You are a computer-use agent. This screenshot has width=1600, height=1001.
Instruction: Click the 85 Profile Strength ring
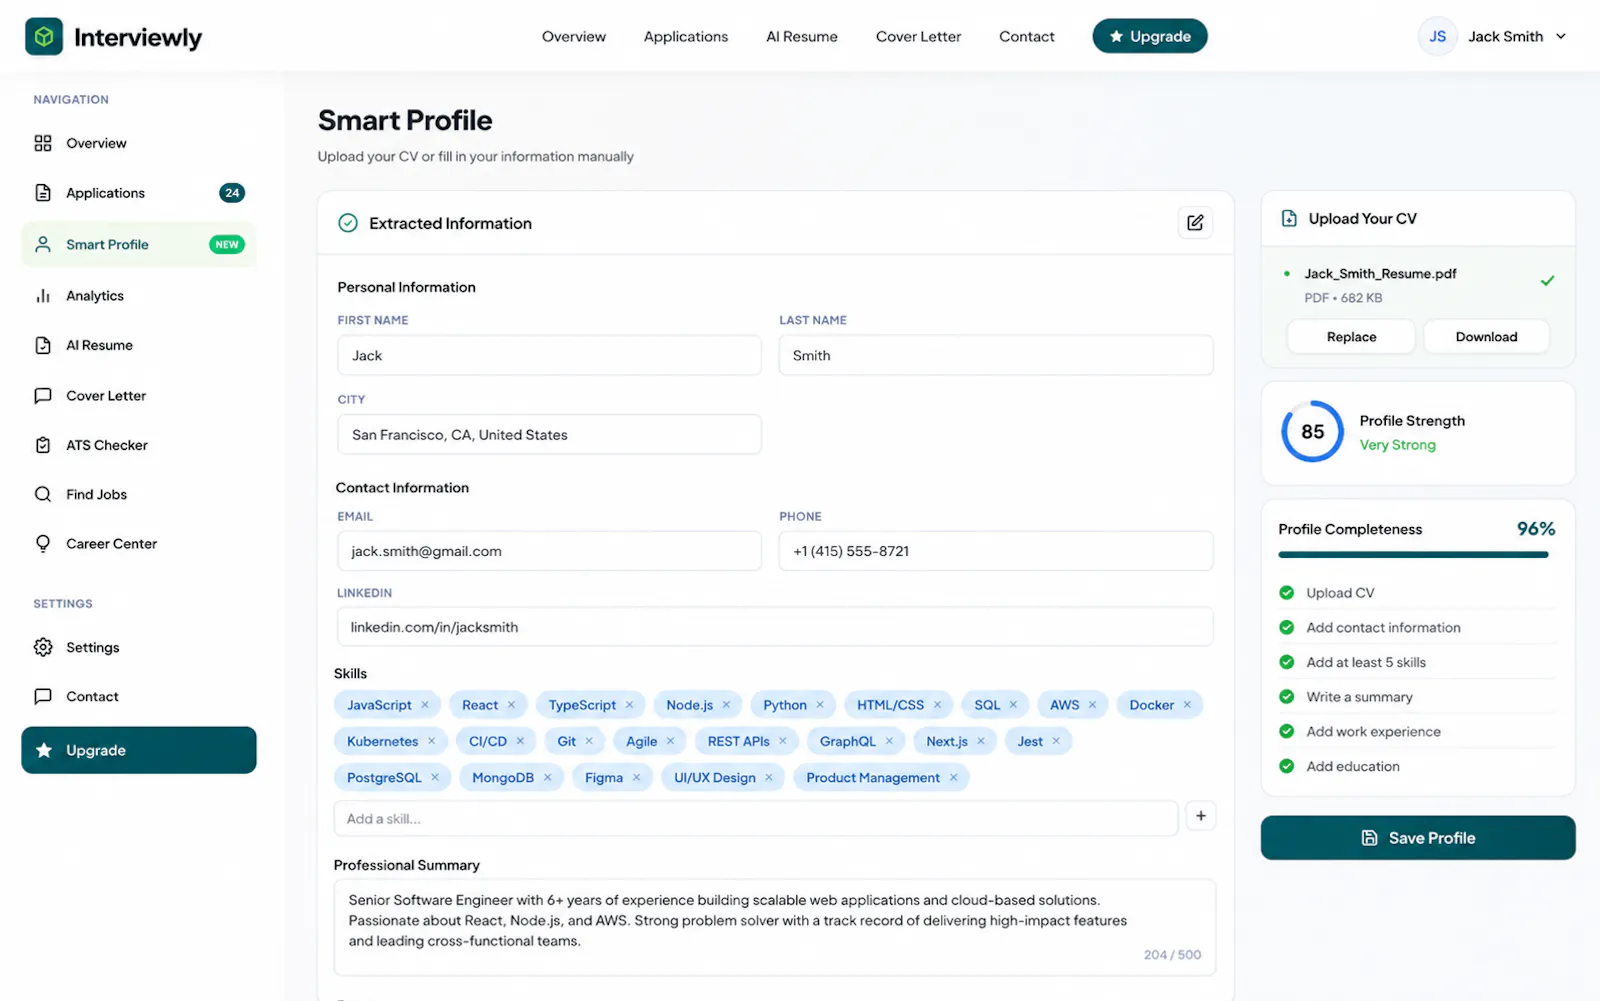[1312, 432]
